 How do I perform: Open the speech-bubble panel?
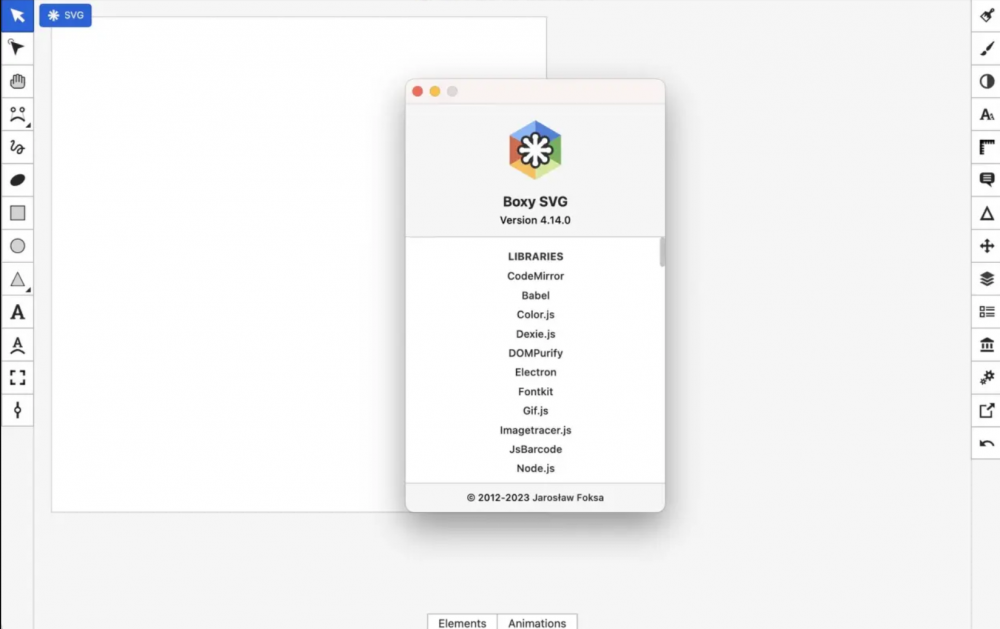click(987, 180)
